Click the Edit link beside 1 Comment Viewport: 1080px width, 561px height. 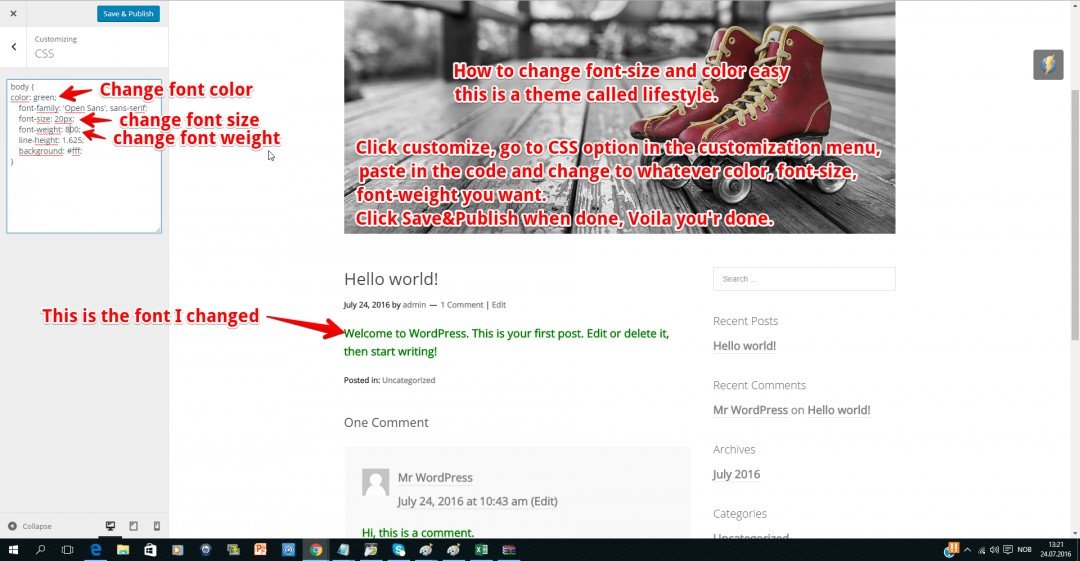pos(499,305)
